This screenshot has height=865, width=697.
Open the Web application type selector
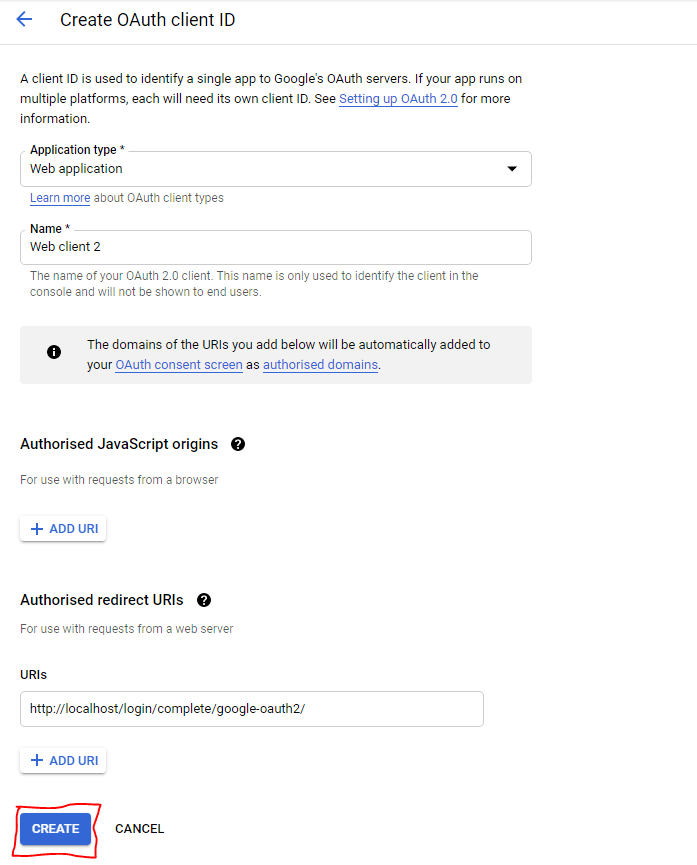(276, 169)
